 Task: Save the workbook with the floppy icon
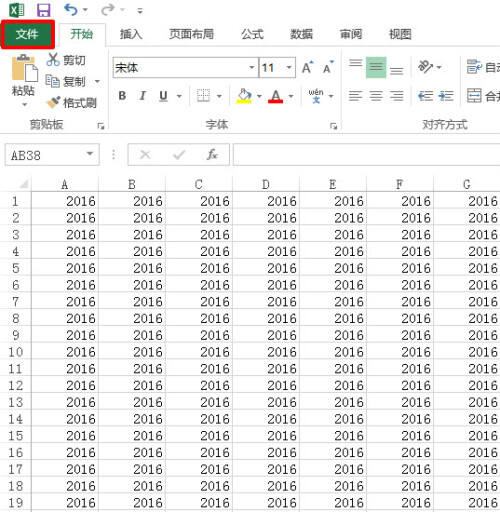point(44,10)
